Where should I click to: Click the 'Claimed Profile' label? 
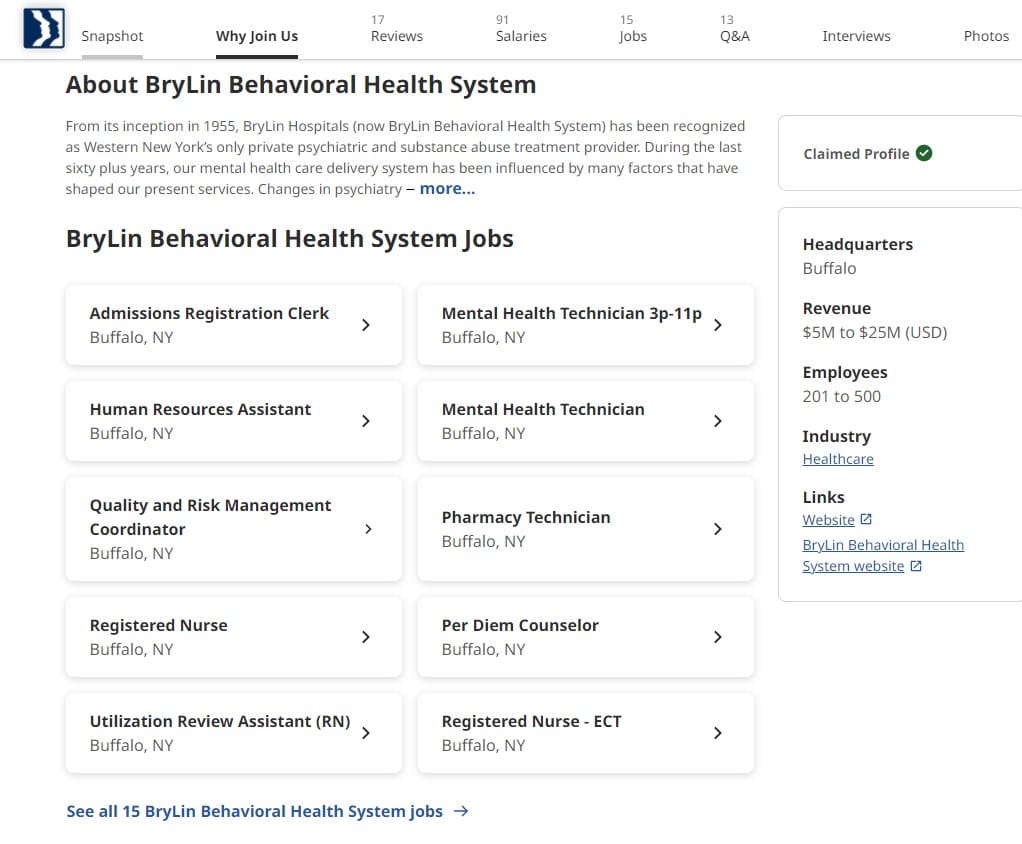coord(856,154)
